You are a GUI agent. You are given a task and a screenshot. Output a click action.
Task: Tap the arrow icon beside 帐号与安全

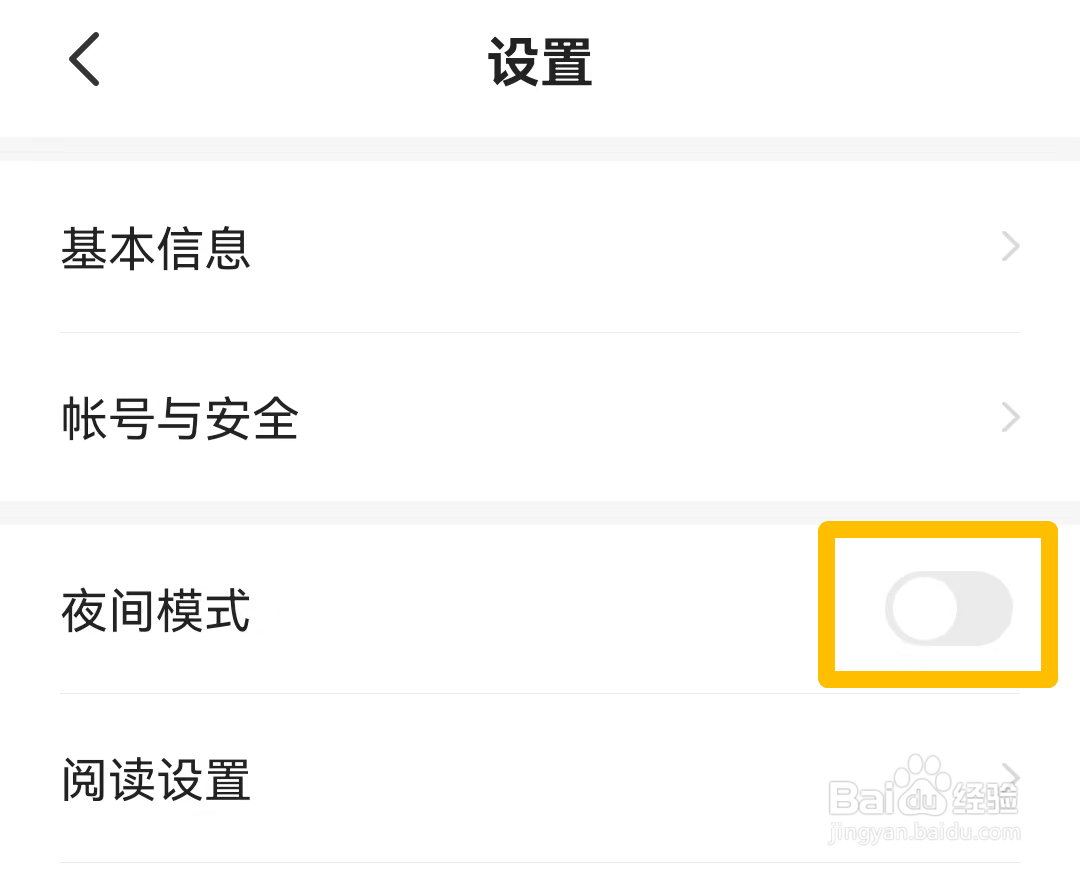point(1010,417)
